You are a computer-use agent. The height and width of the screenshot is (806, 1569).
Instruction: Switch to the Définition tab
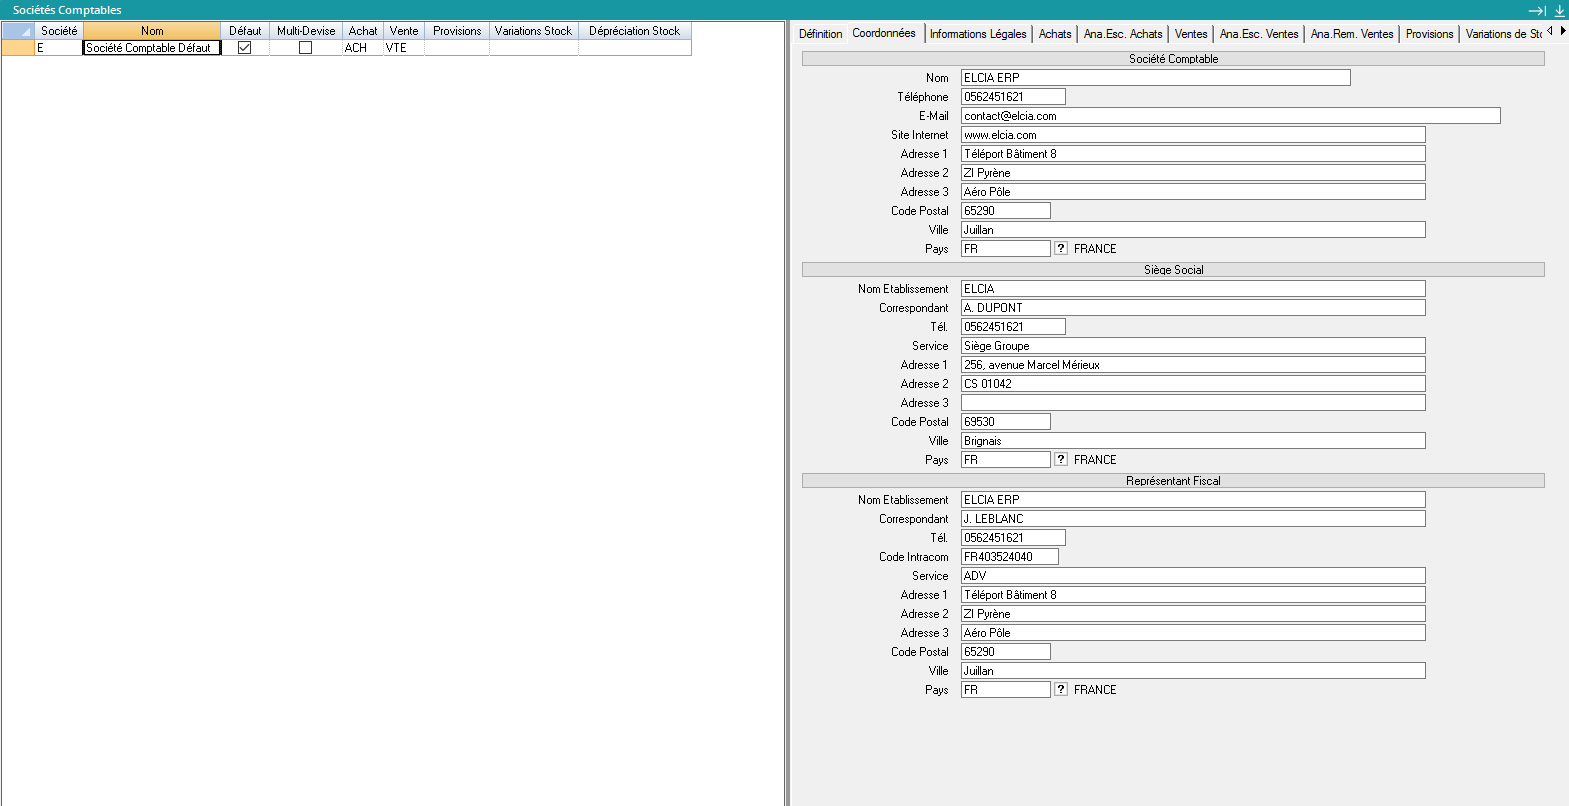[x=820, y=34]
